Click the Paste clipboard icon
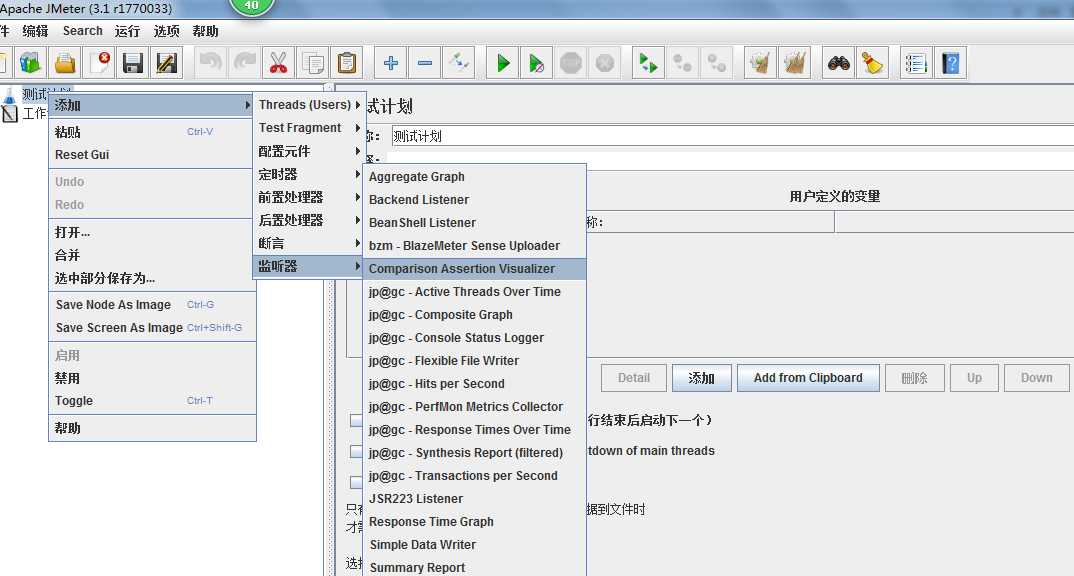1074x576 pixels. [x=347, y=63]
